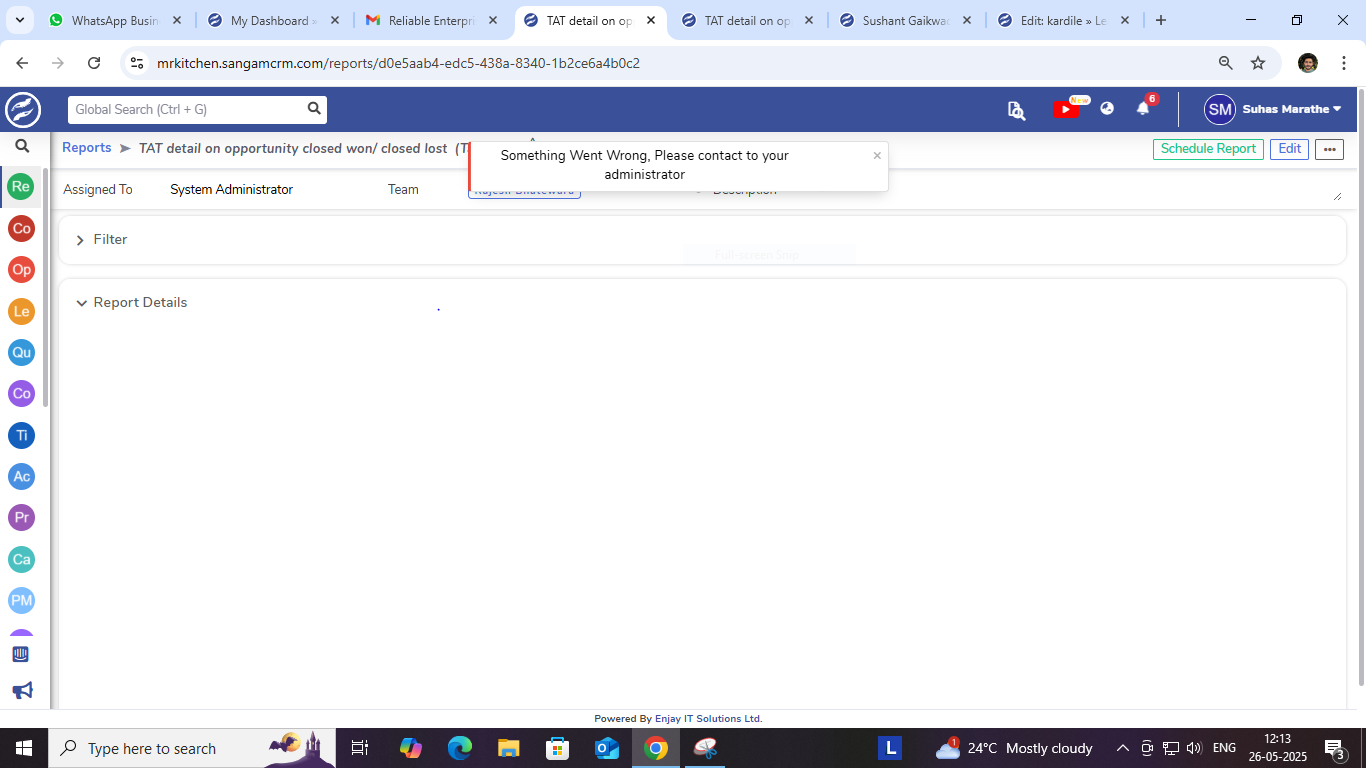The image size is (1366, 768).
Task: Open the Pr module in the sidebar
Action: pyautogui.click(x=21, y=518)
